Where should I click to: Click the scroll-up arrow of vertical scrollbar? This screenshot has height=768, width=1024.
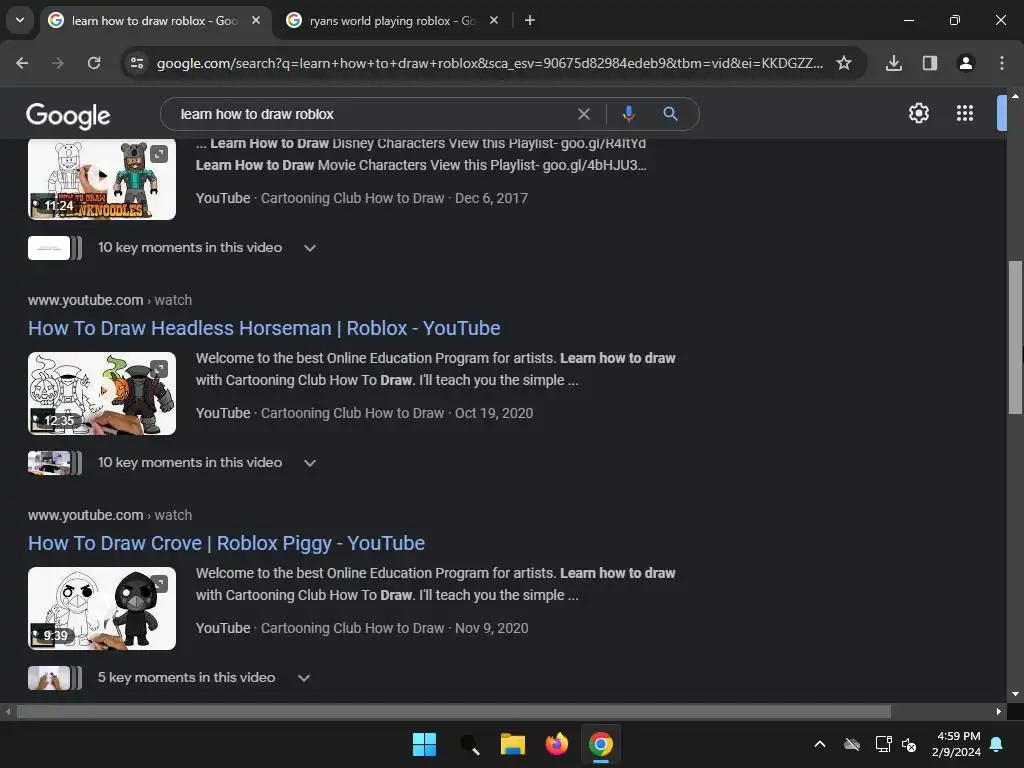(1015, 96)
